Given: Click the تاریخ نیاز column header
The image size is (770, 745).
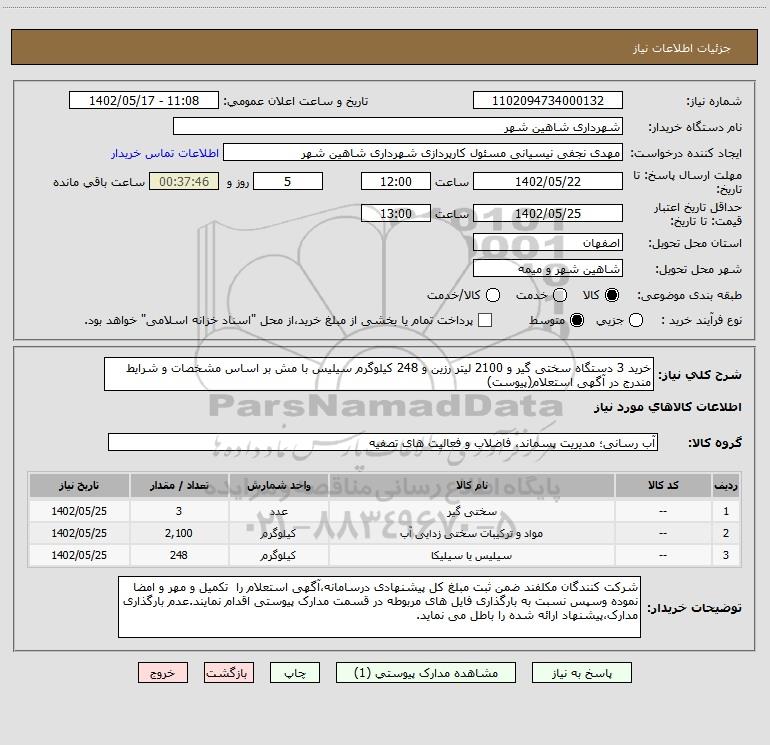Looking at the screenshot, I should click(x=79, y=485).
